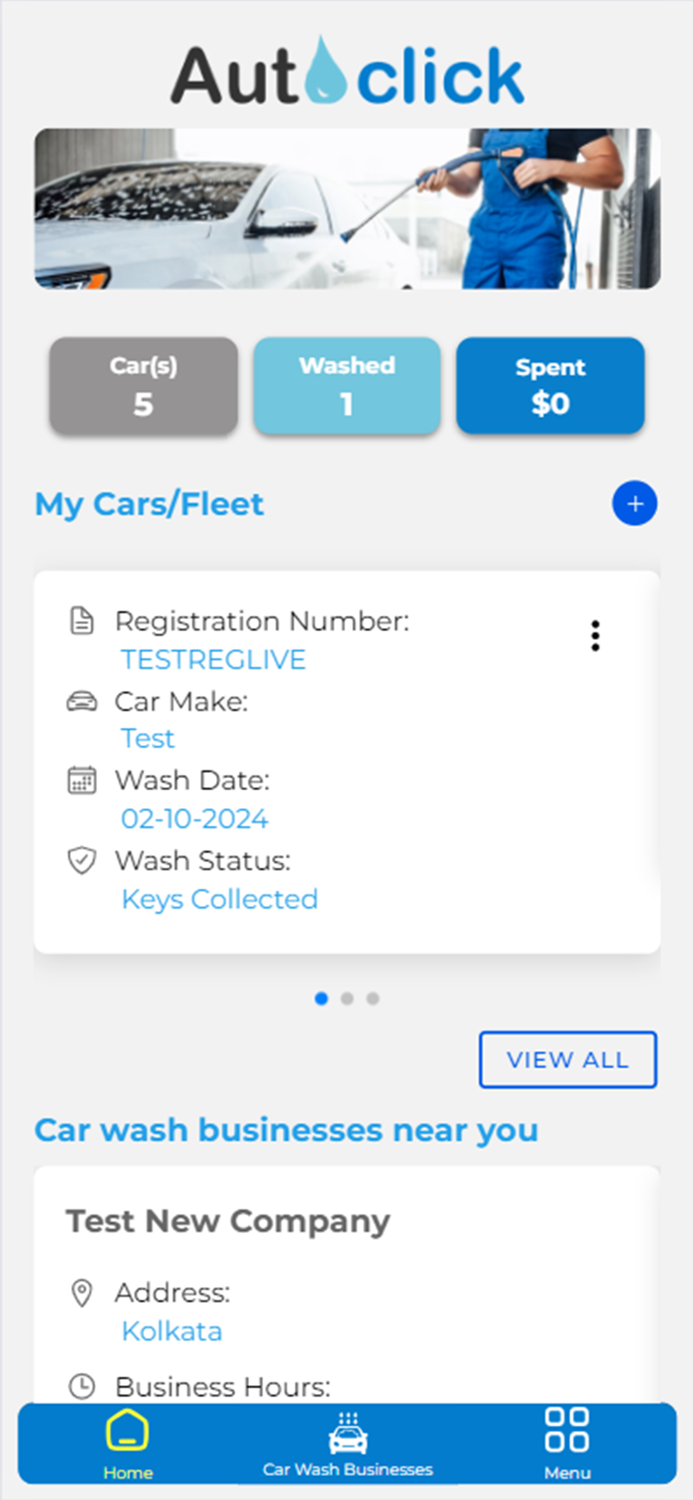693x1500 pixels.
Task: Select the Washed stats card
Action: tap(347, 385)
